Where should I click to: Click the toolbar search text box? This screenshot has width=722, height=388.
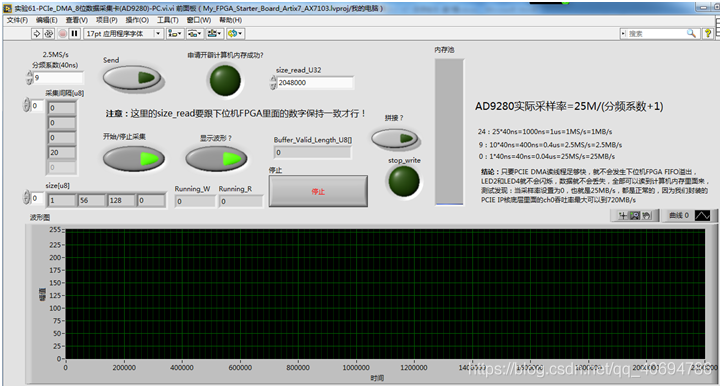[656, 33]
